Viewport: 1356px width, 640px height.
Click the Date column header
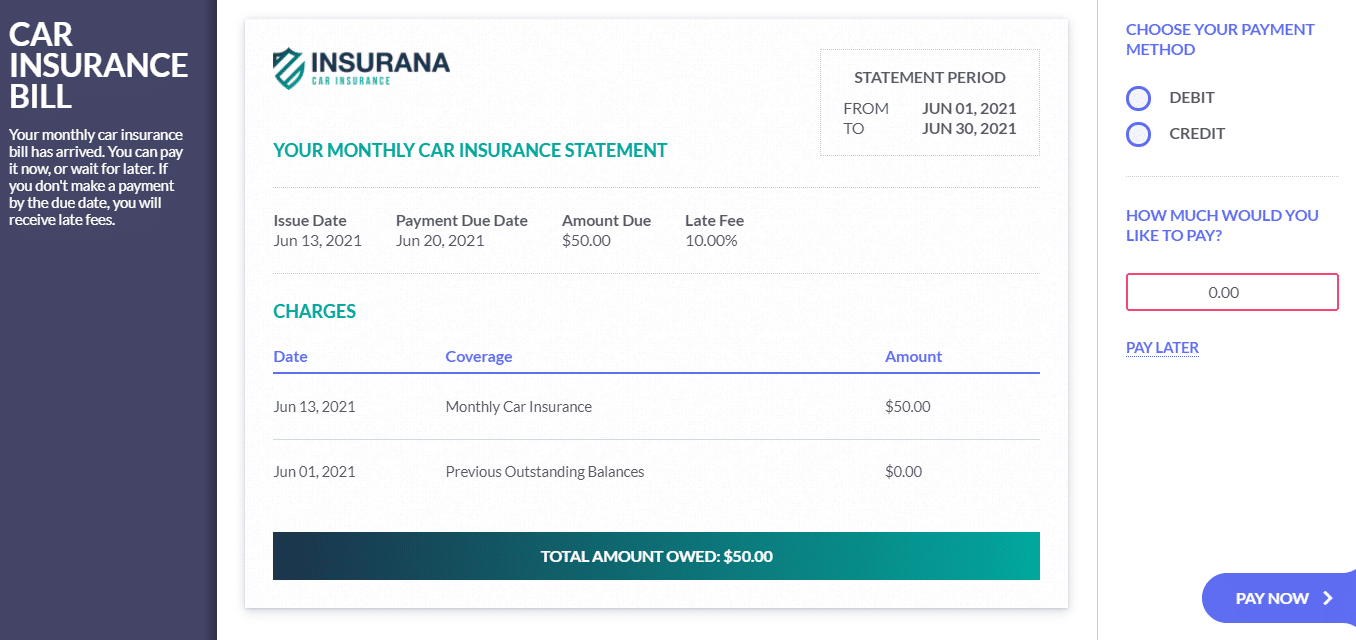290,357
